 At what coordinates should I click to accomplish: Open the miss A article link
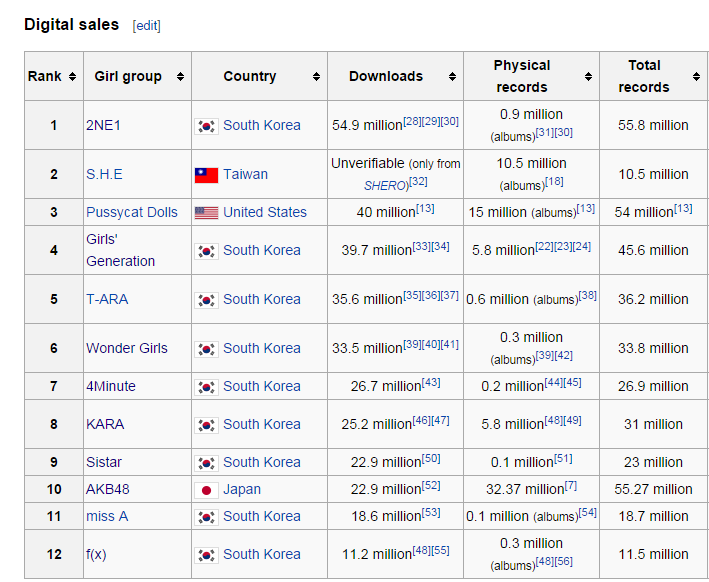point(107,516)
